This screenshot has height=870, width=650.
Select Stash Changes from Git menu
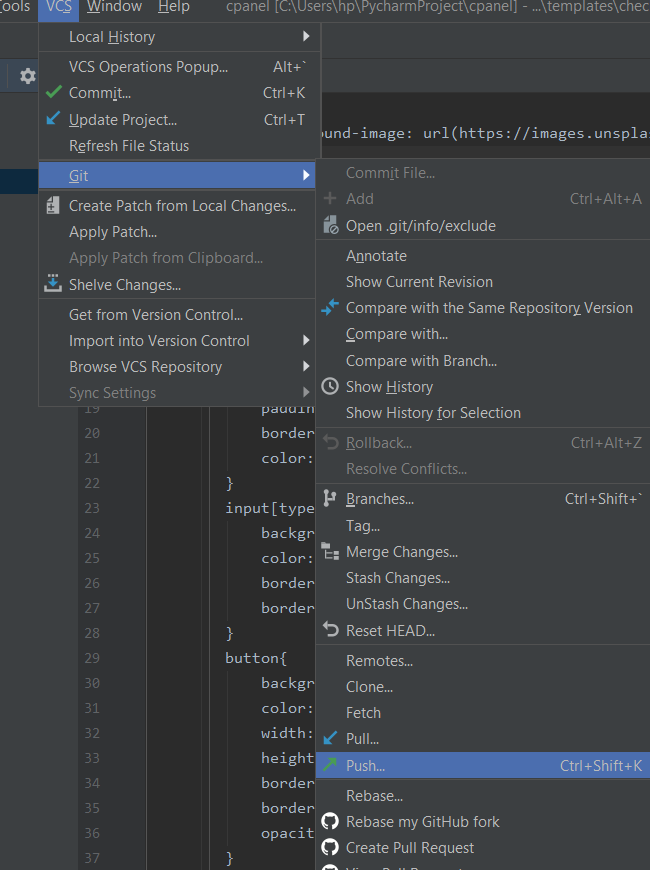[398, 578]
